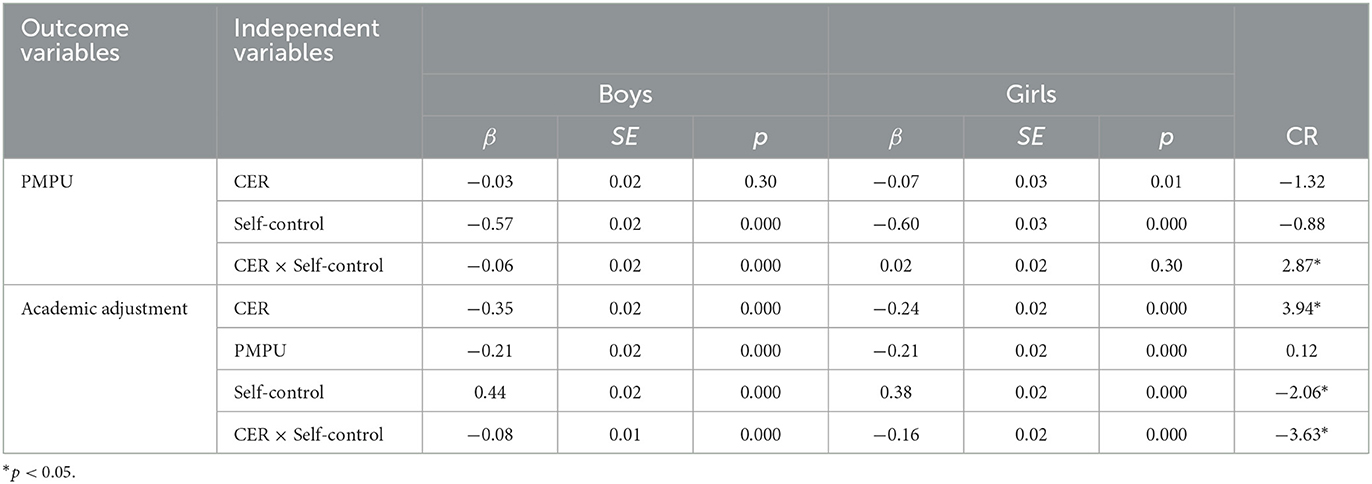Click the −0.60 girls beta cell
The height and width of the screenshot is (484, 1372).
click(895, 220)
